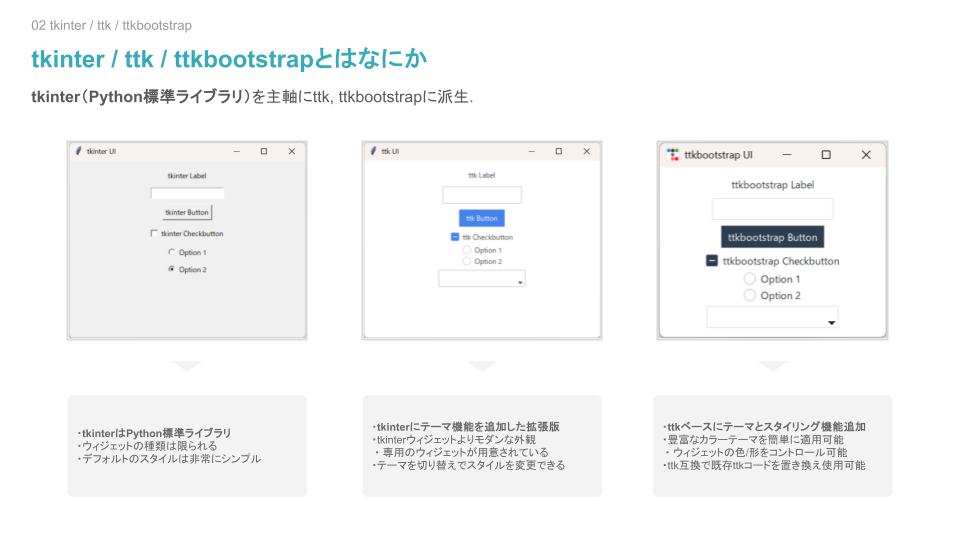This screenshot has width=960, height=540.
Task: Select Option 2 radio in ttk UI window
Action: pos(466,261)
